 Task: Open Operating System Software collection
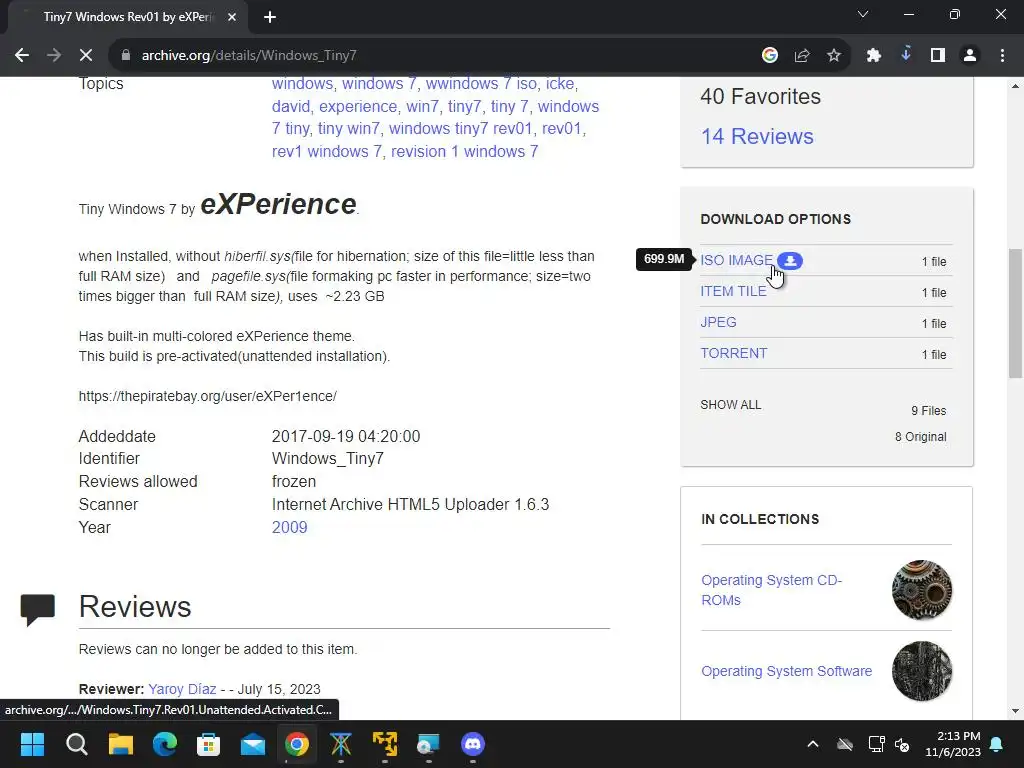786,671
